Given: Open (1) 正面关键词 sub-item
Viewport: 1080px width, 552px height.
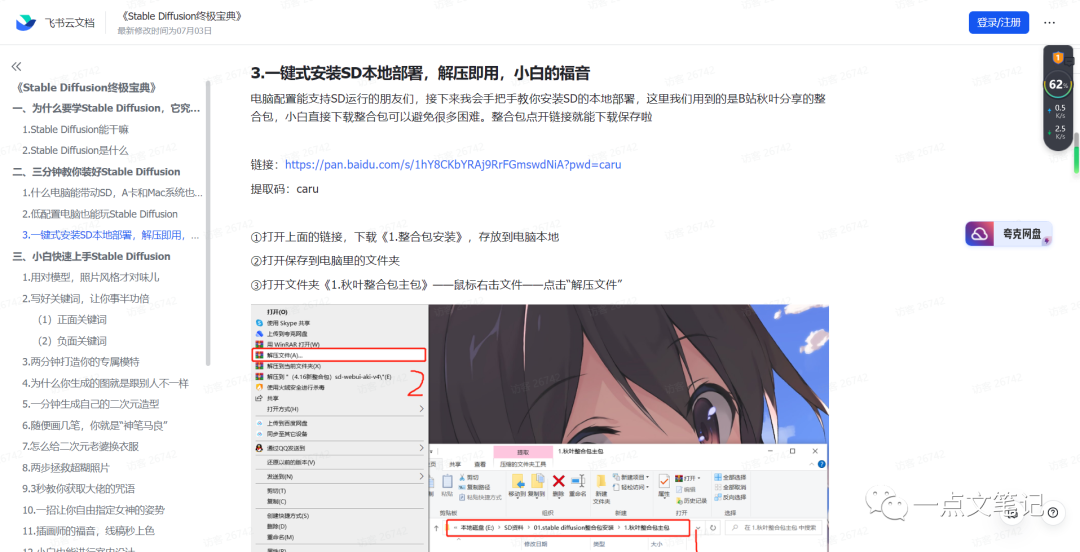Looking at the screenshot, I should pyautogui.click(x=72, y=320).
